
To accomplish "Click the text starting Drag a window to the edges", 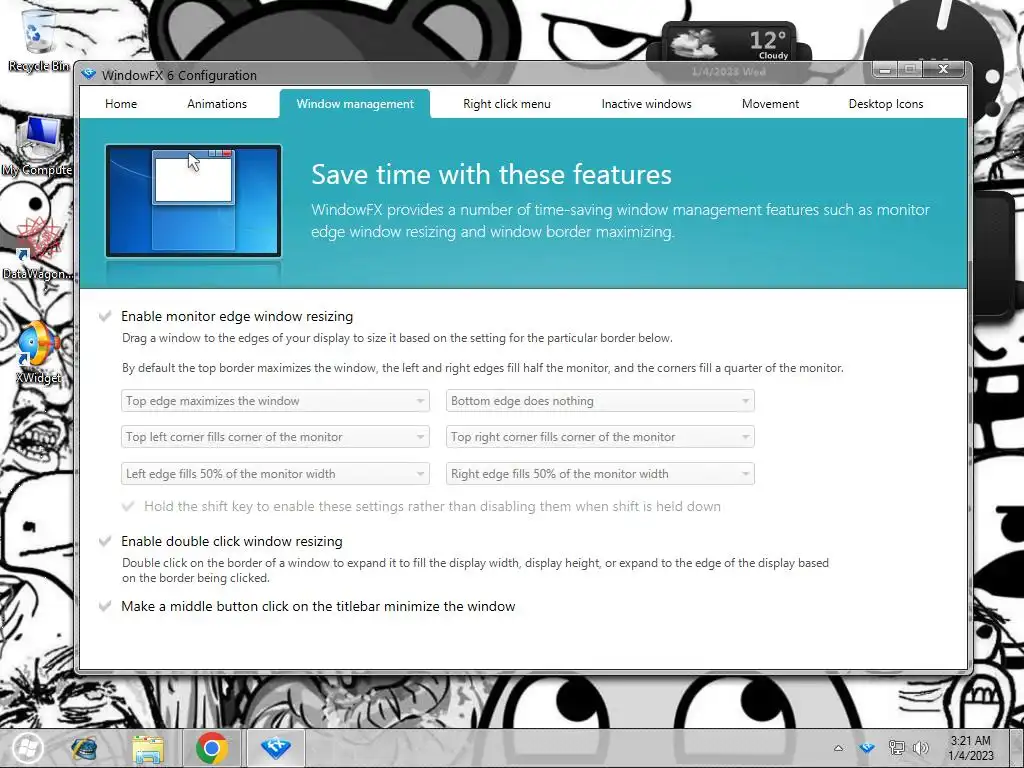I will tap(397, 338).
